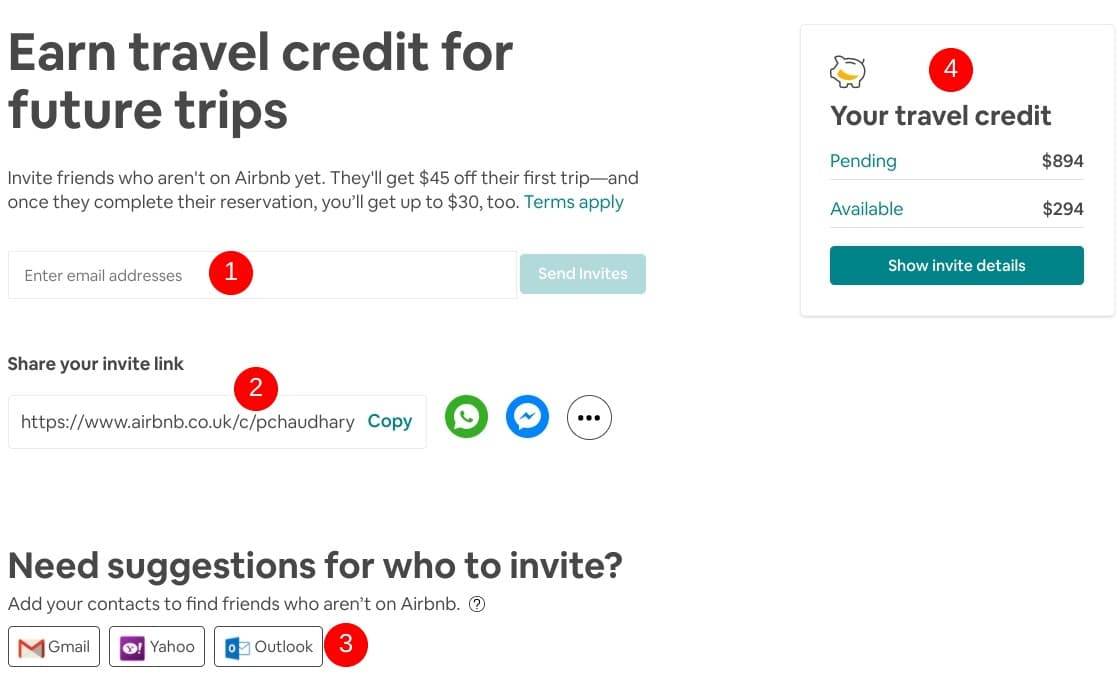Image resolution: width=1119 pixels, height=678 pixels.
Task: Connect your Gmail contacts
Action: coord(53,646)
